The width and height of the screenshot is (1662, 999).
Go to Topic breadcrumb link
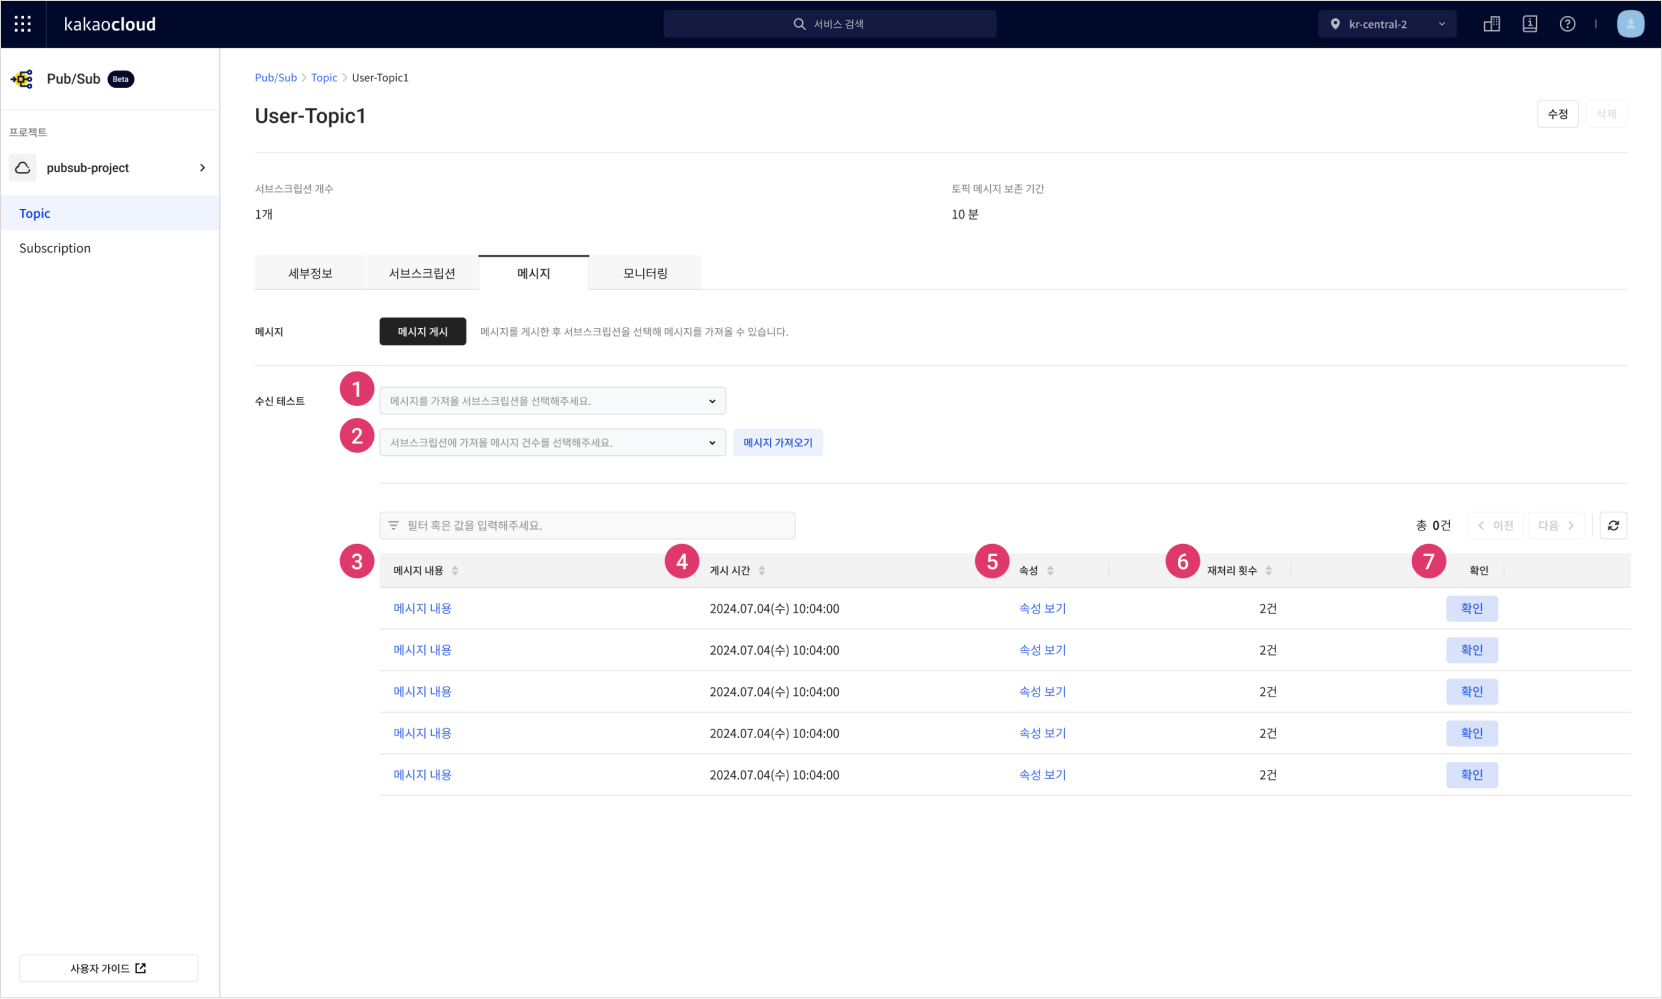(324, 77)
